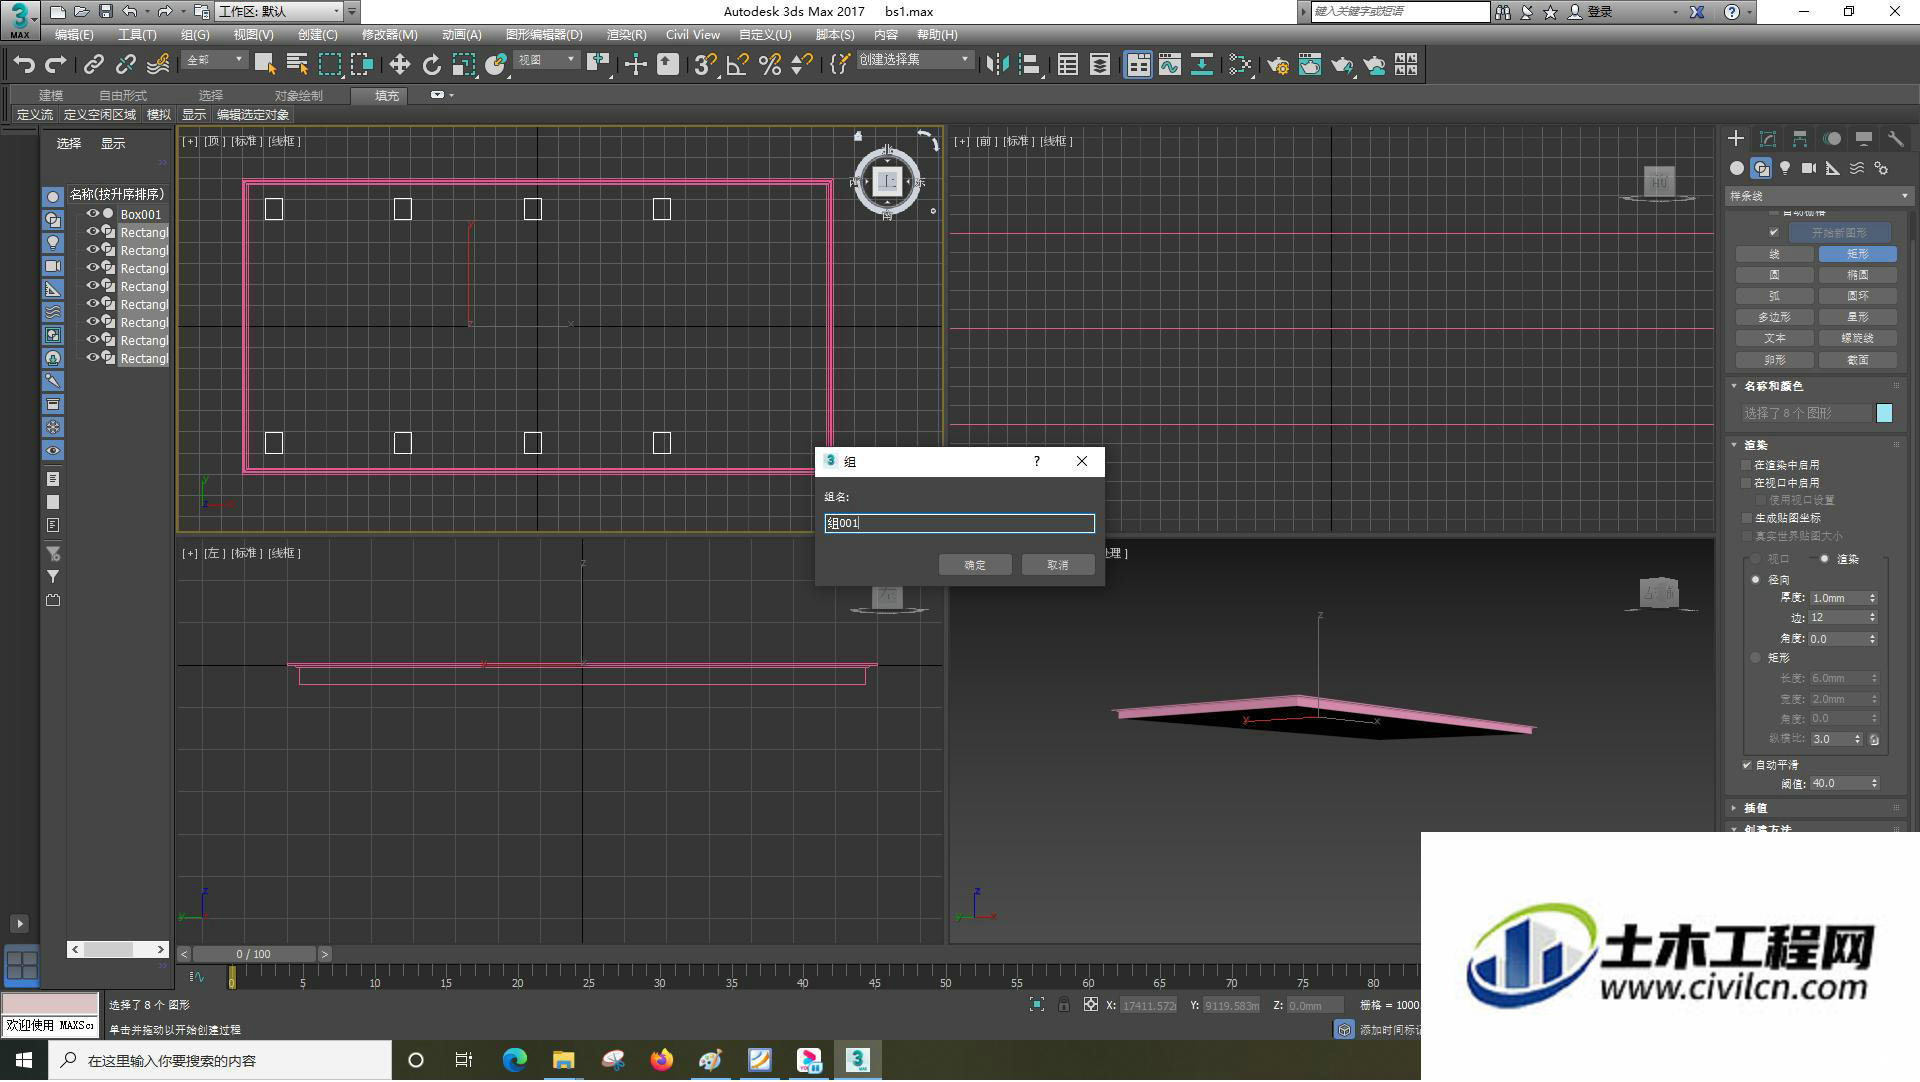Click the Undo arrow icon
Image resolution: width=1920 pixels, height=1082 pixels.
coord(24,65)
